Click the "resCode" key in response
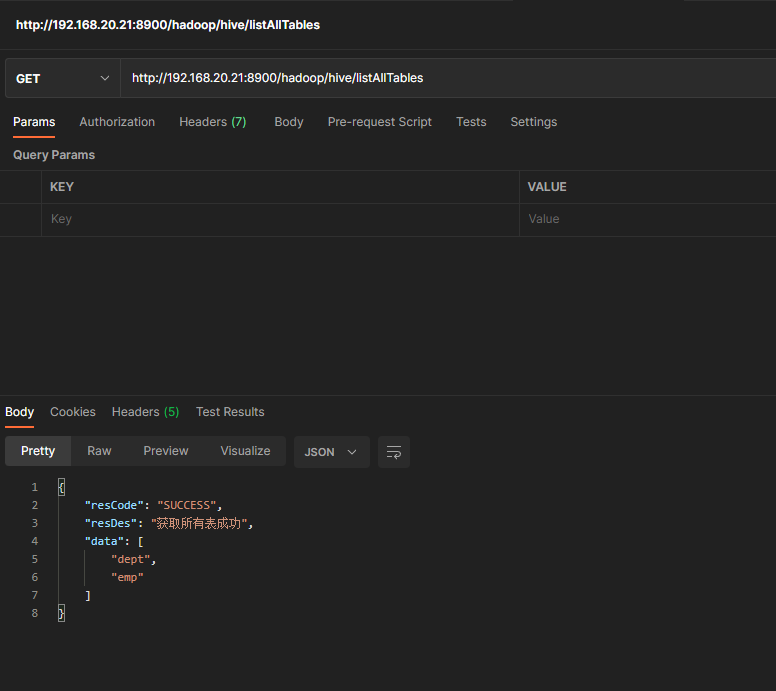The width and height of the screenshot is (776, 691). point(114,505)
